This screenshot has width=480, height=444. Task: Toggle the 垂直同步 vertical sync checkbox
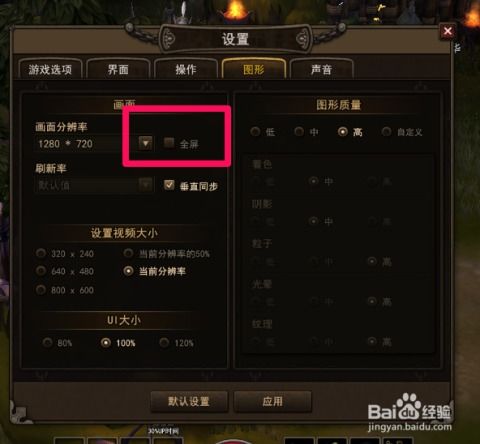pos(169,185)
